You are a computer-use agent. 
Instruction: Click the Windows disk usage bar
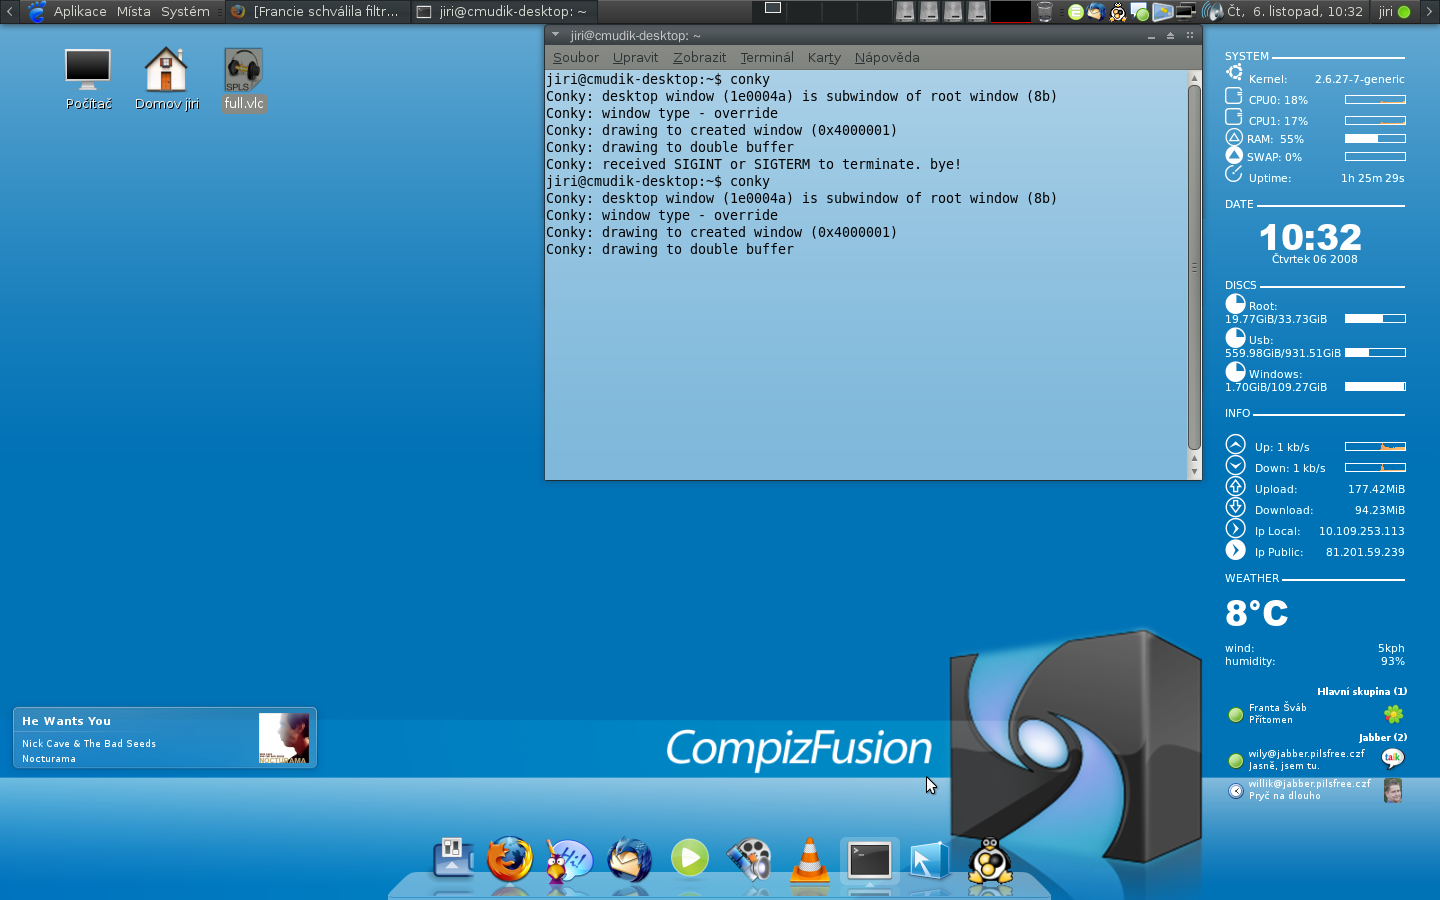click(1375, 387)
